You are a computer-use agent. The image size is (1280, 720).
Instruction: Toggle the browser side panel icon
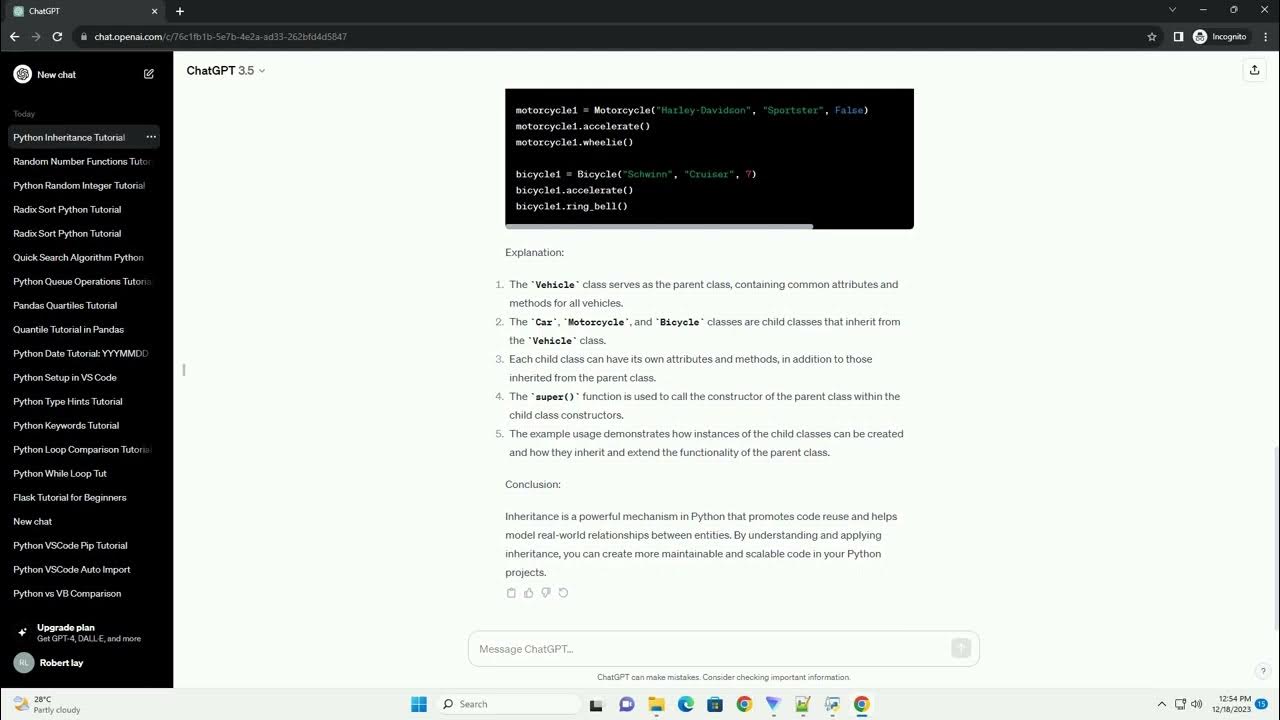click(1178, 36)
